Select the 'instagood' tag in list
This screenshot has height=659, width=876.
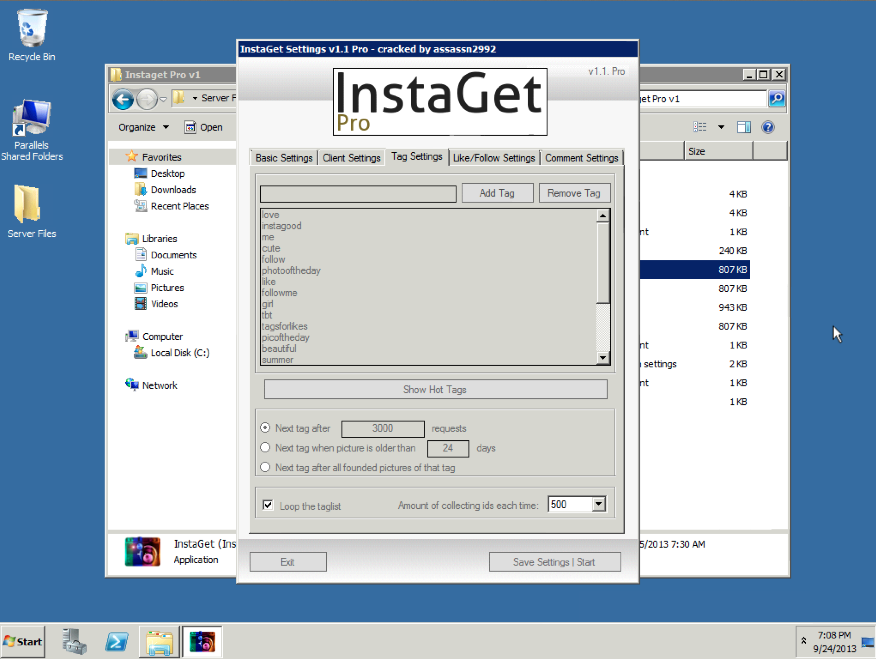pos(282,226)
